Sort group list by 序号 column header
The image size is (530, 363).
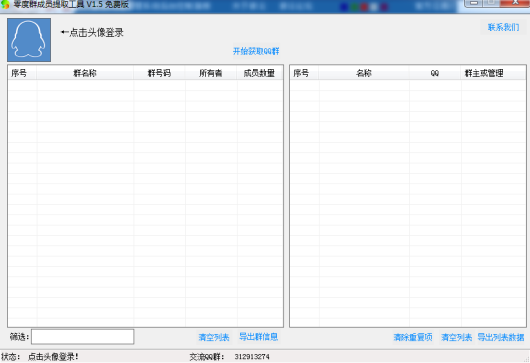[x=22, y=73]
